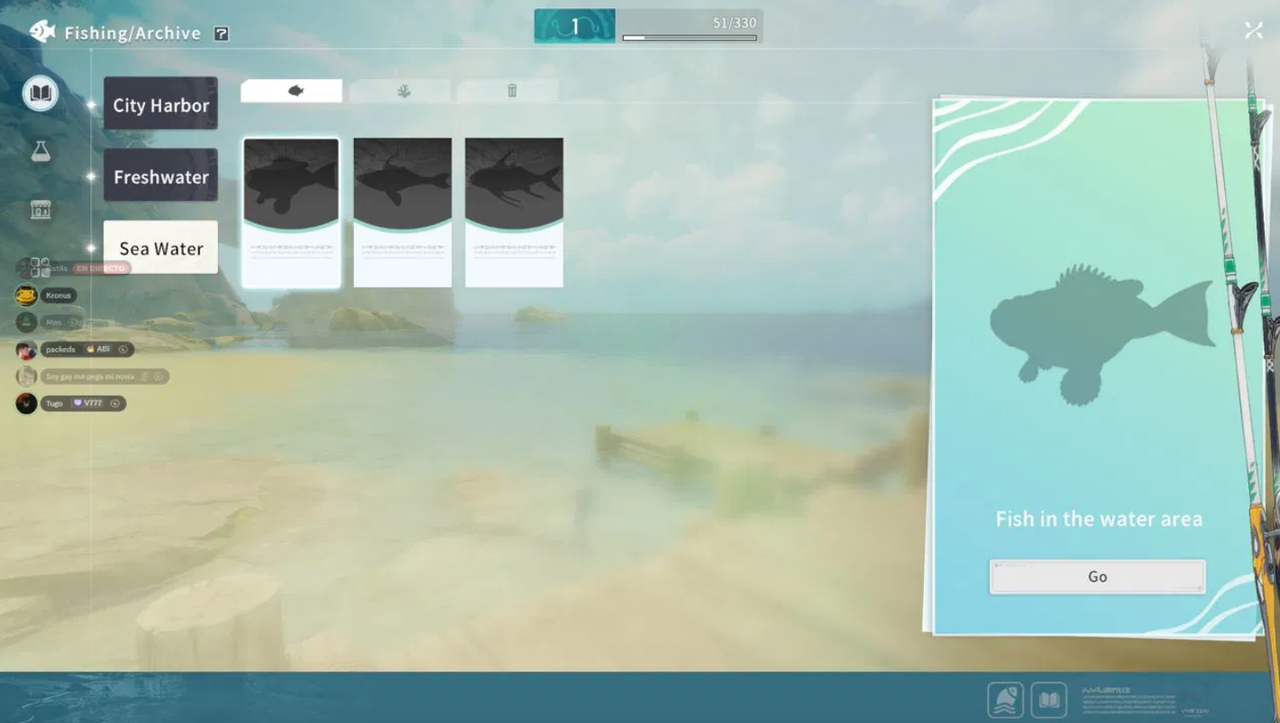Select the second fish silhouette card

[403, 213]
